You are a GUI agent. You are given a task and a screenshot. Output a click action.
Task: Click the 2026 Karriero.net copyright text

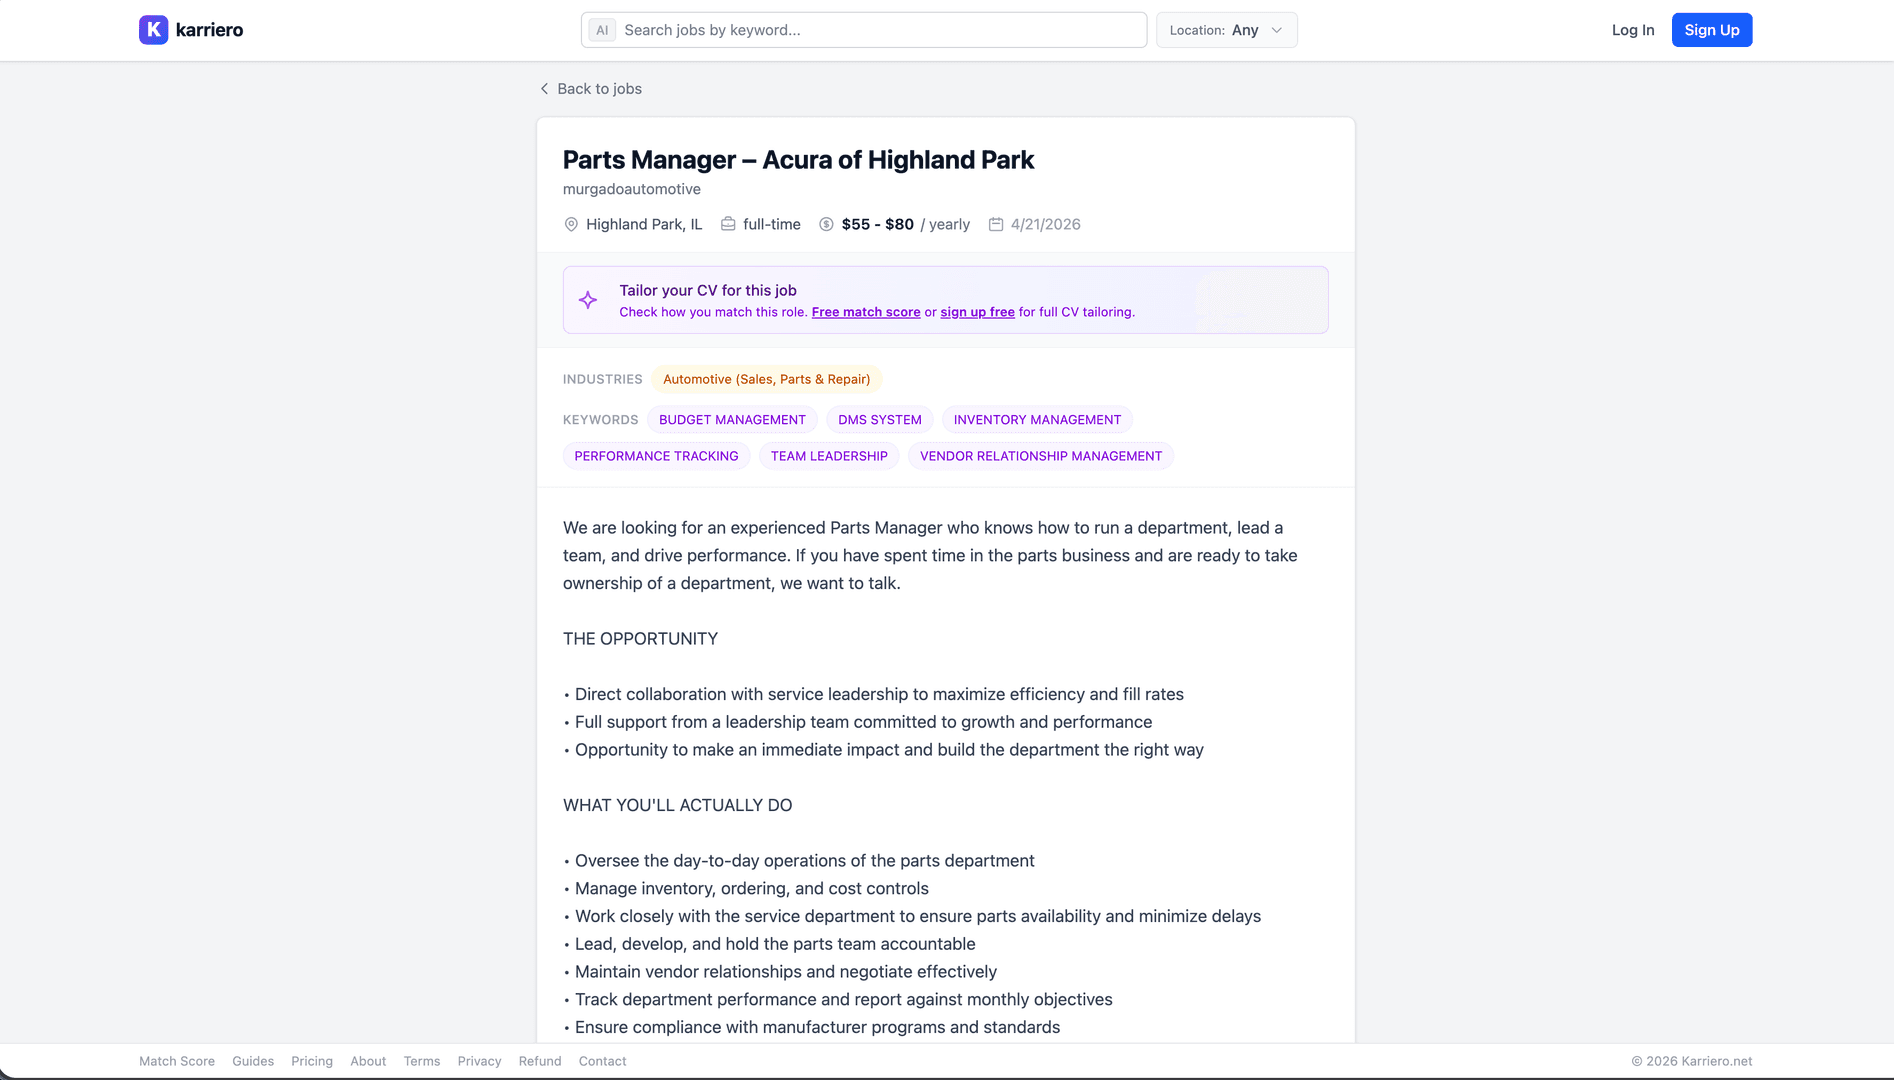[1692, 1061]
